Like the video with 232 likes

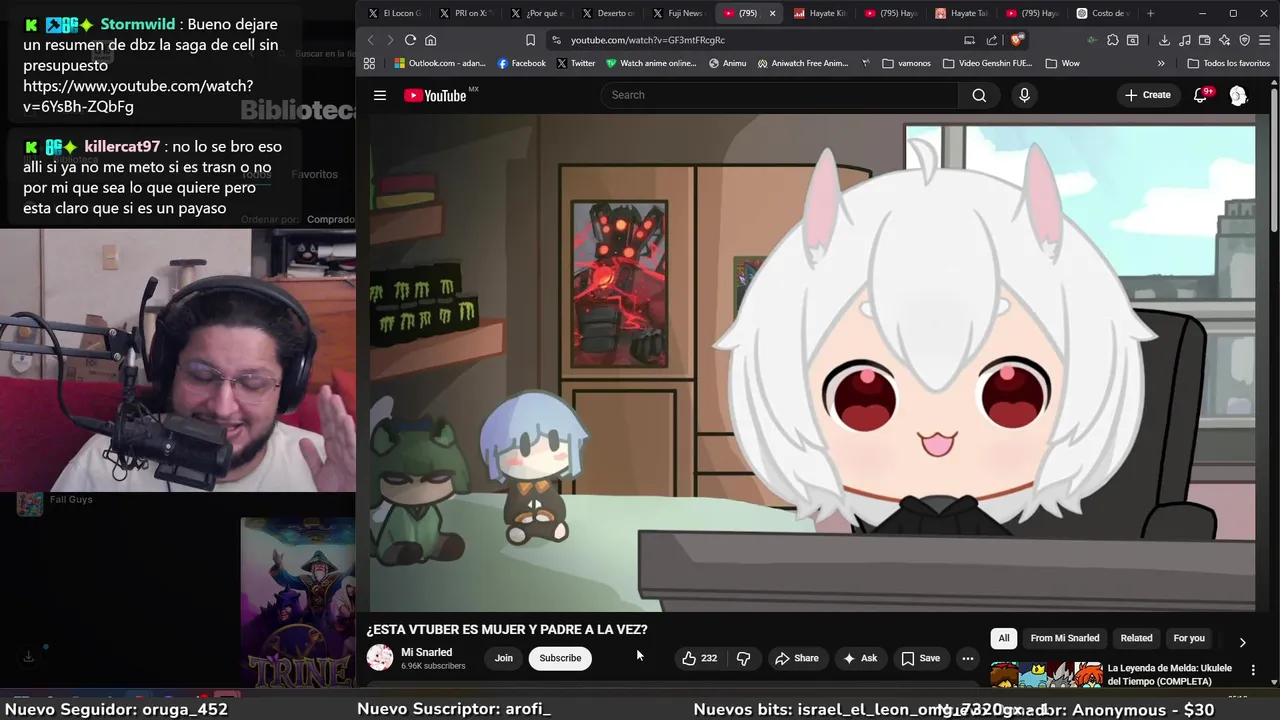coord(699,658)
